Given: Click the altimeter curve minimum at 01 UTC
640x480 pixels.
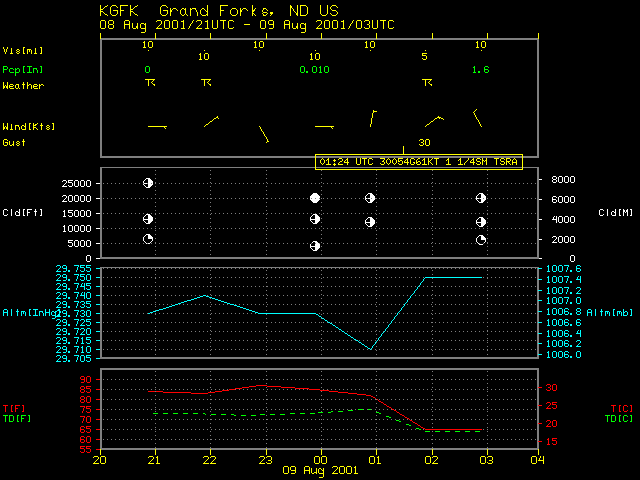Looking at the screenshot, I should click(x=370, y=349).
